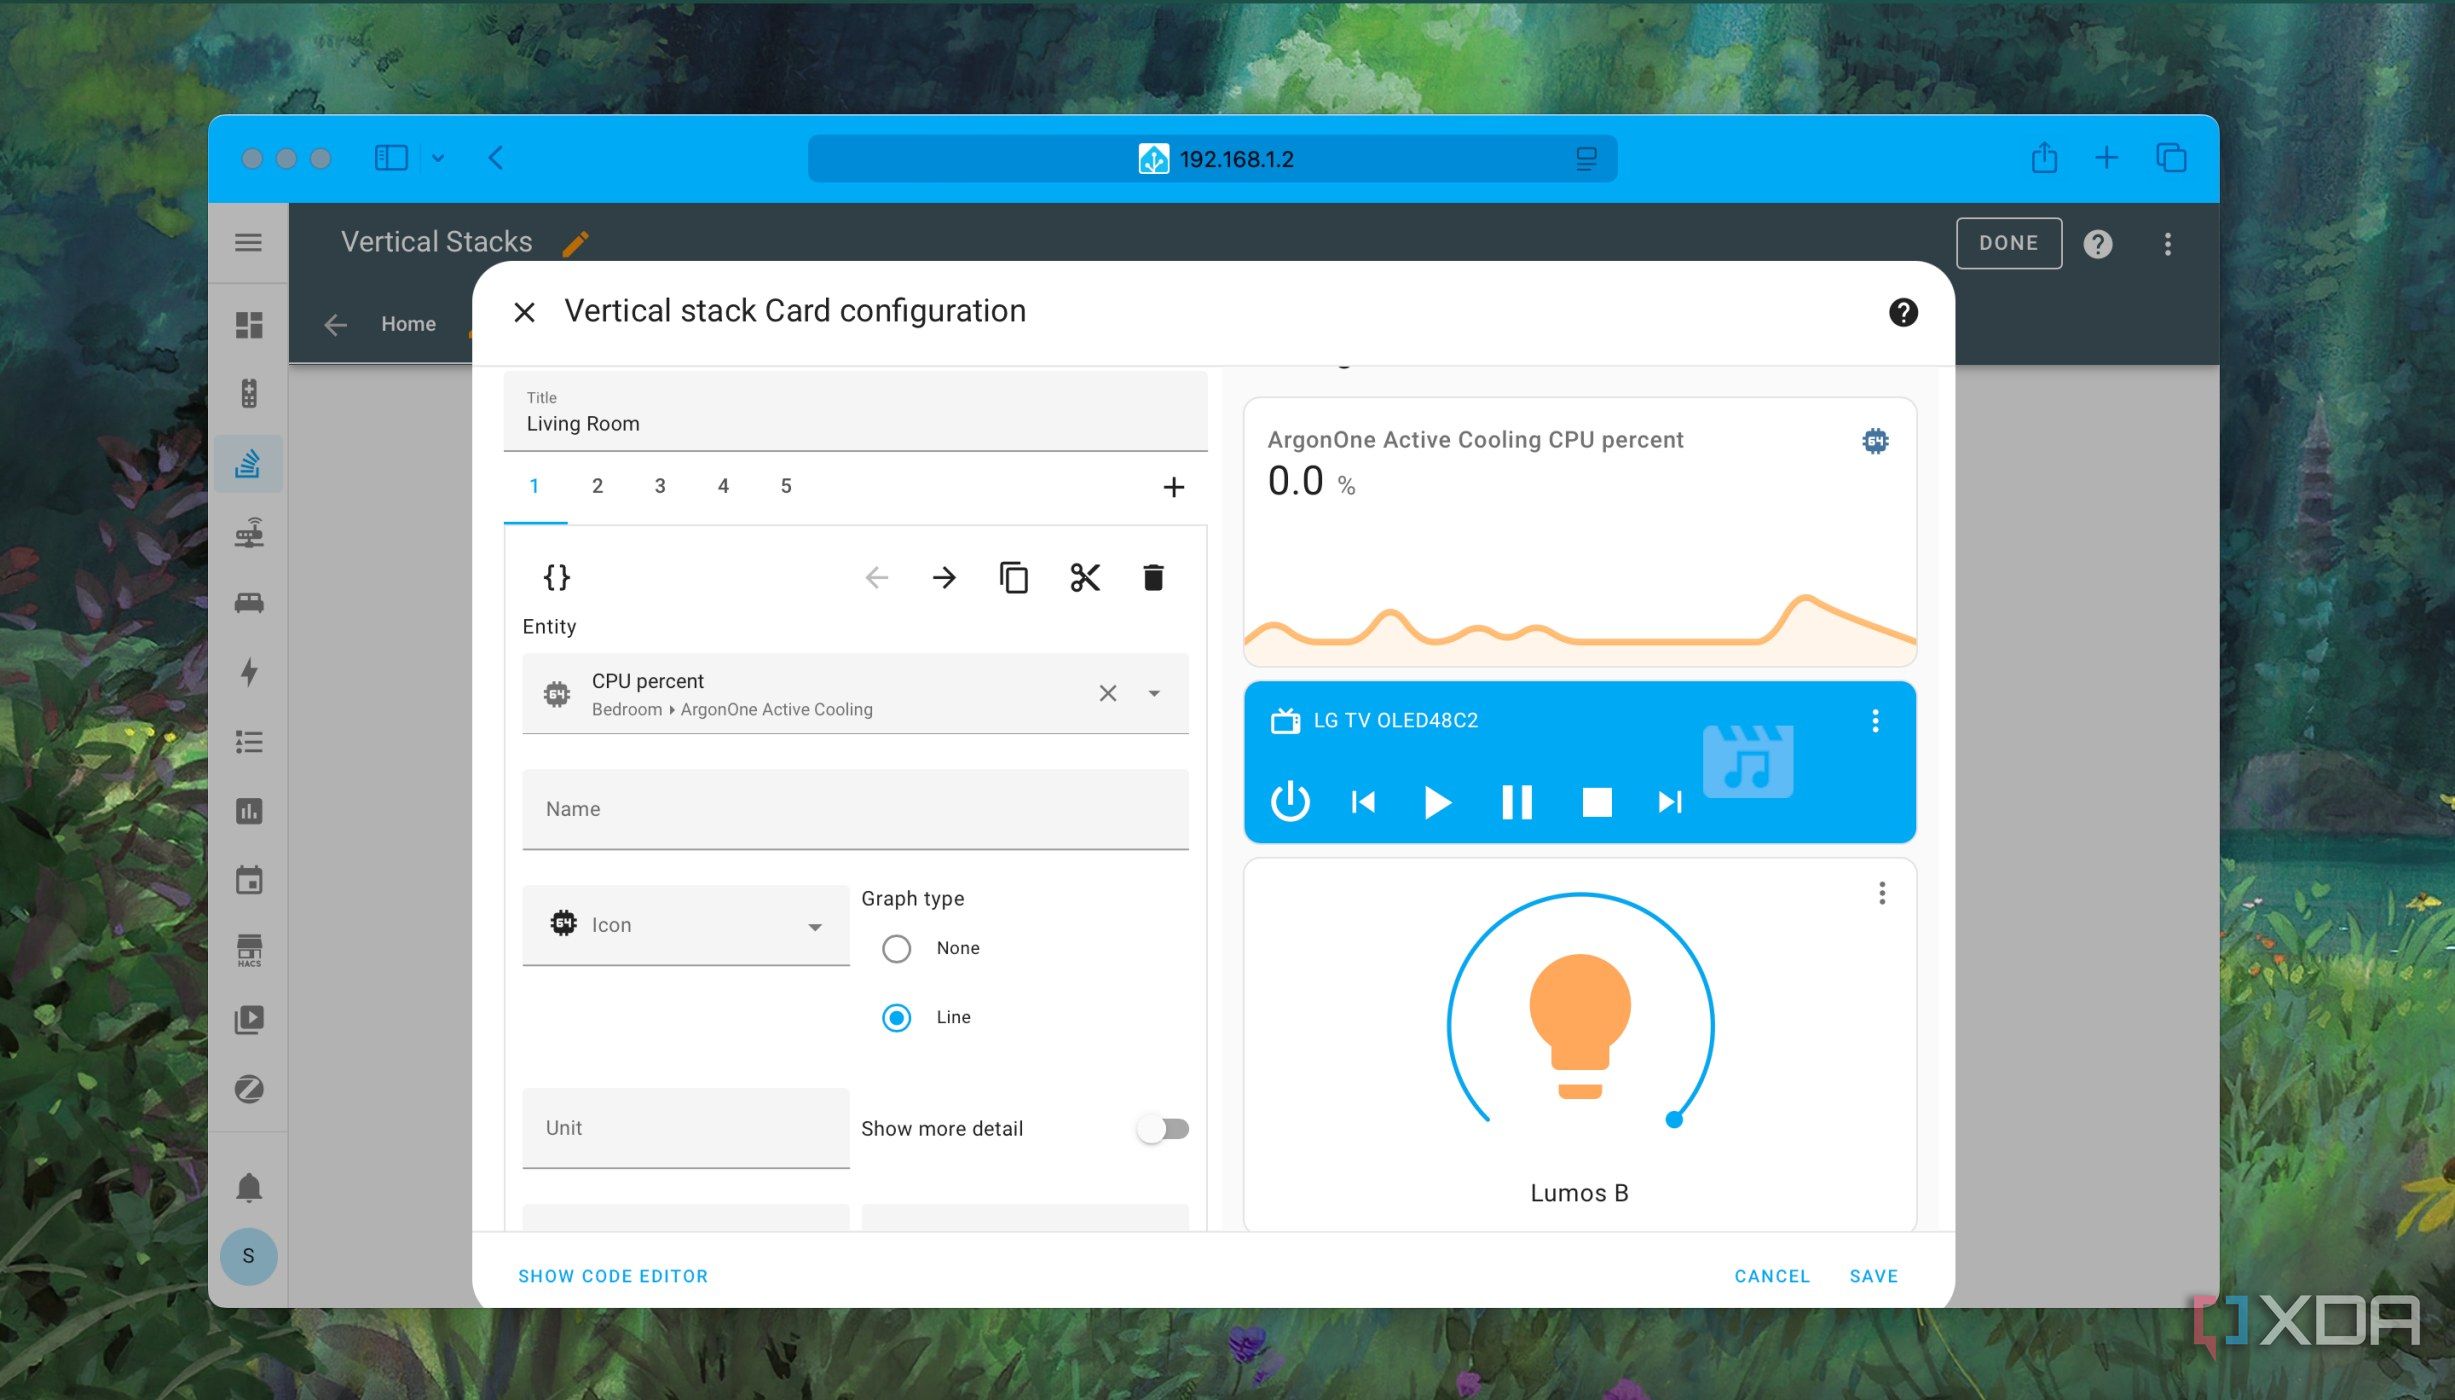This screenshot has width=2455, height=1400.
Task: Open the HACS store sidebar icon
Action: coord(248,950)
